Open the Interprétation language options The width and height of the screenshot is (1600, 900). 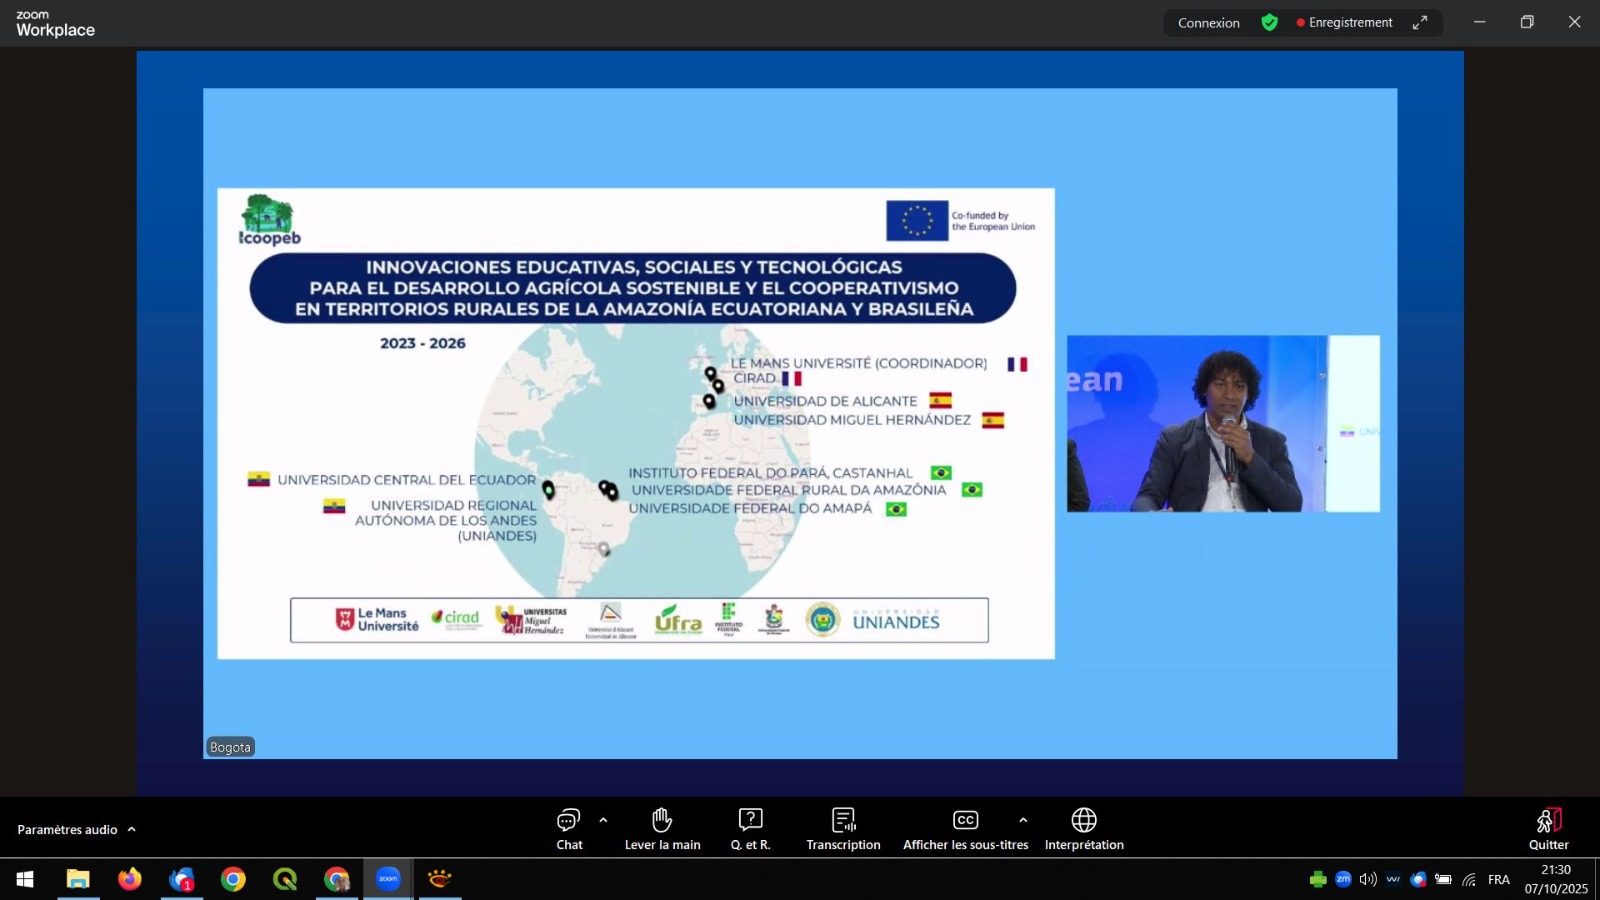click(1084, 829)
